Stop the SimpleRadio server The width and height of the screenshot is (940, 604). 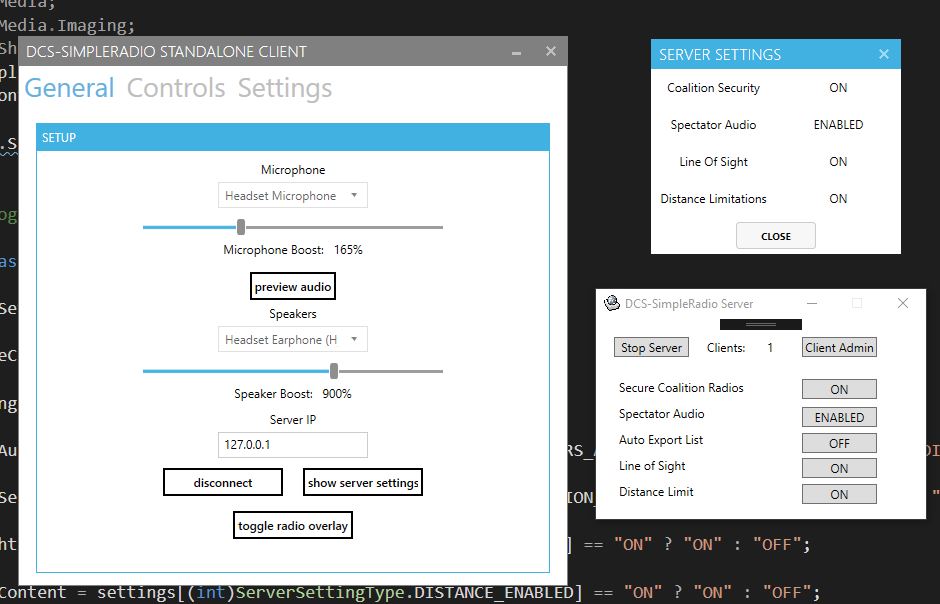click(652, 348)
